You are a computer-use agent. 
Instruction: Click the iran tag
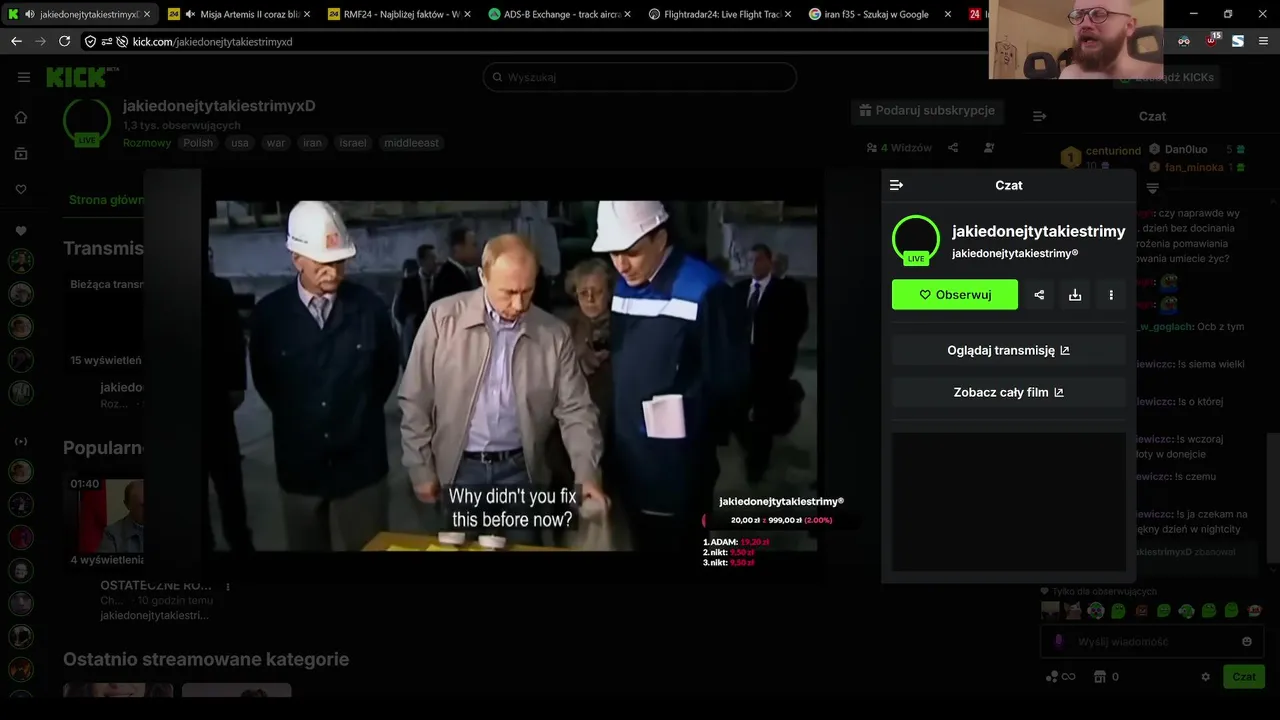tap(313, 143)
